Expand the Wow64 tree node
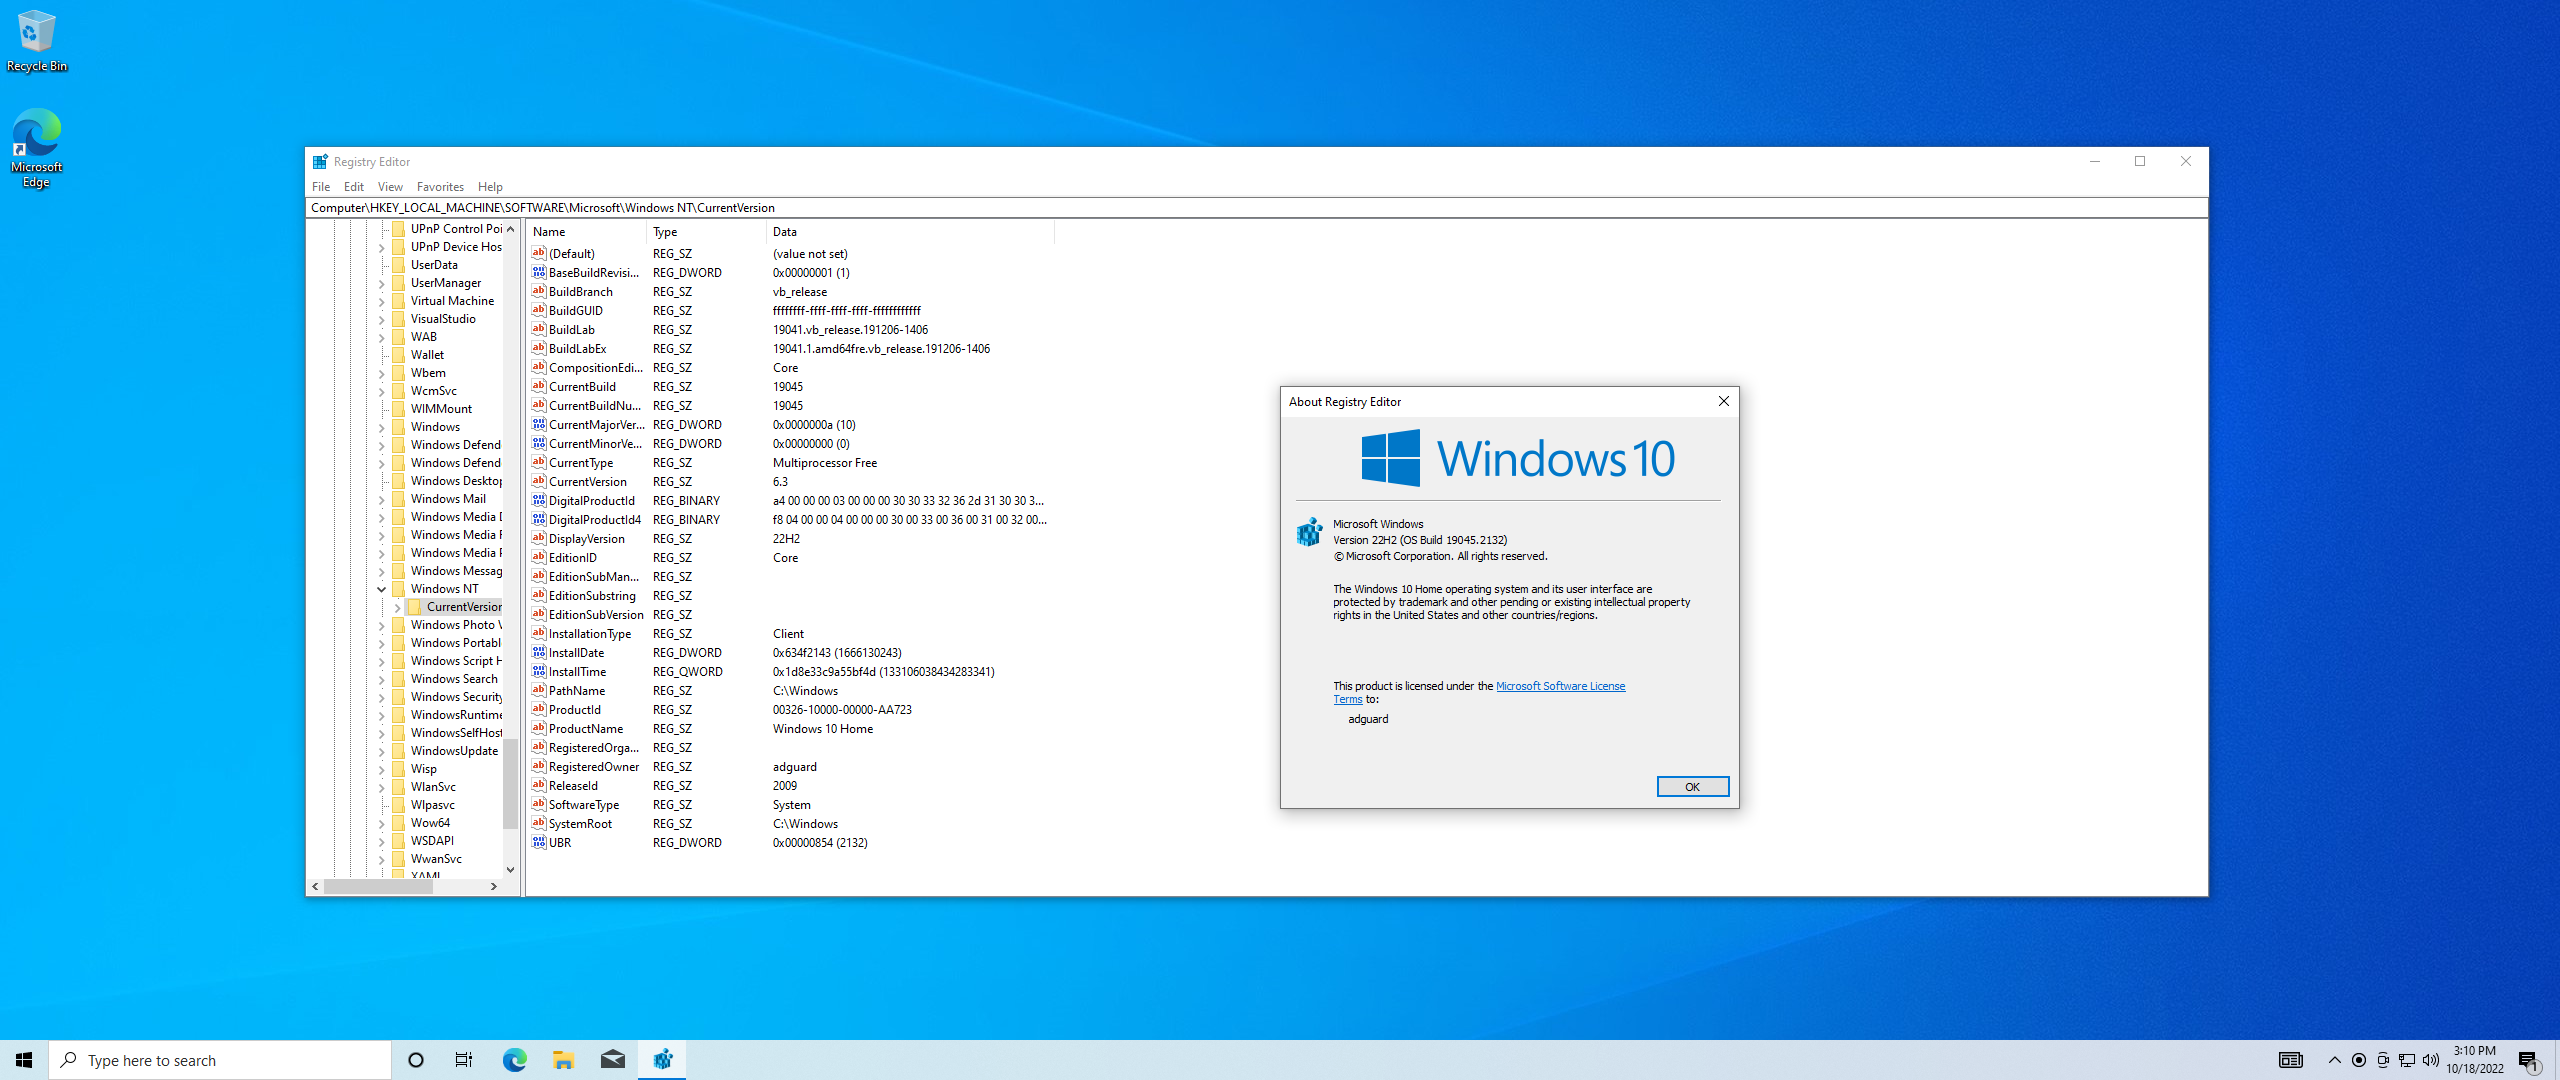The image size is (2560, 1080). pos(381,823)
